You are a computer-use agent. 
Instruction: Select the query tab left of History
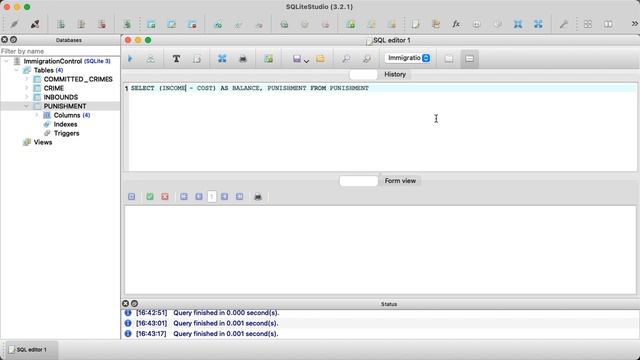click(x=363, y=74)
